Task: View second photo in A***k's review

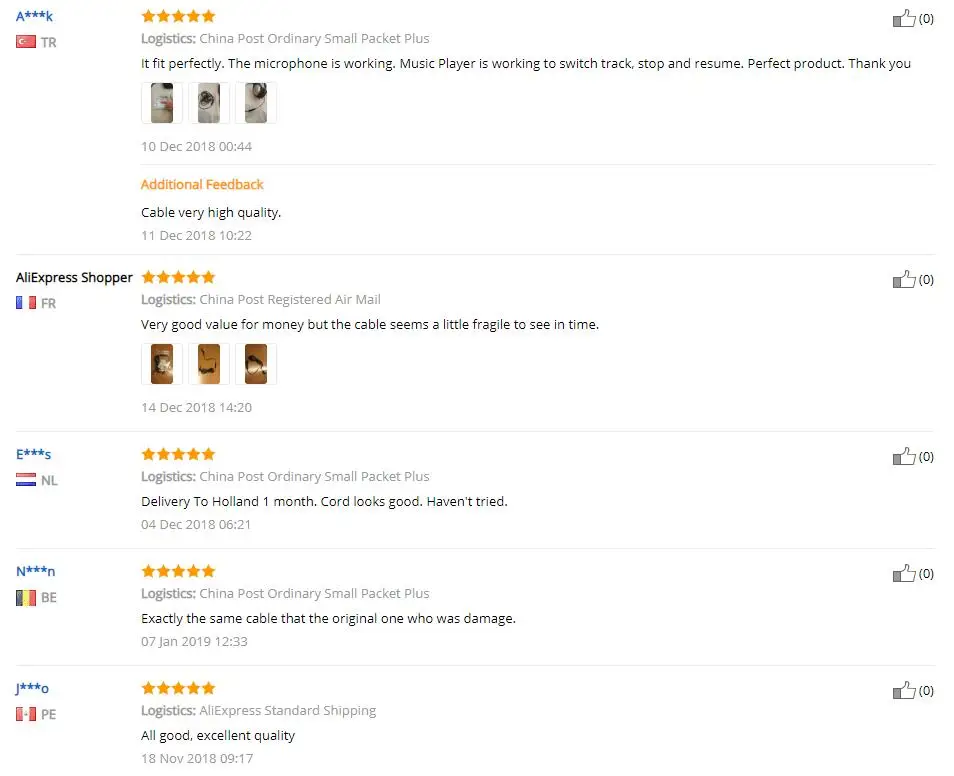Action: (x=209, y=103)
